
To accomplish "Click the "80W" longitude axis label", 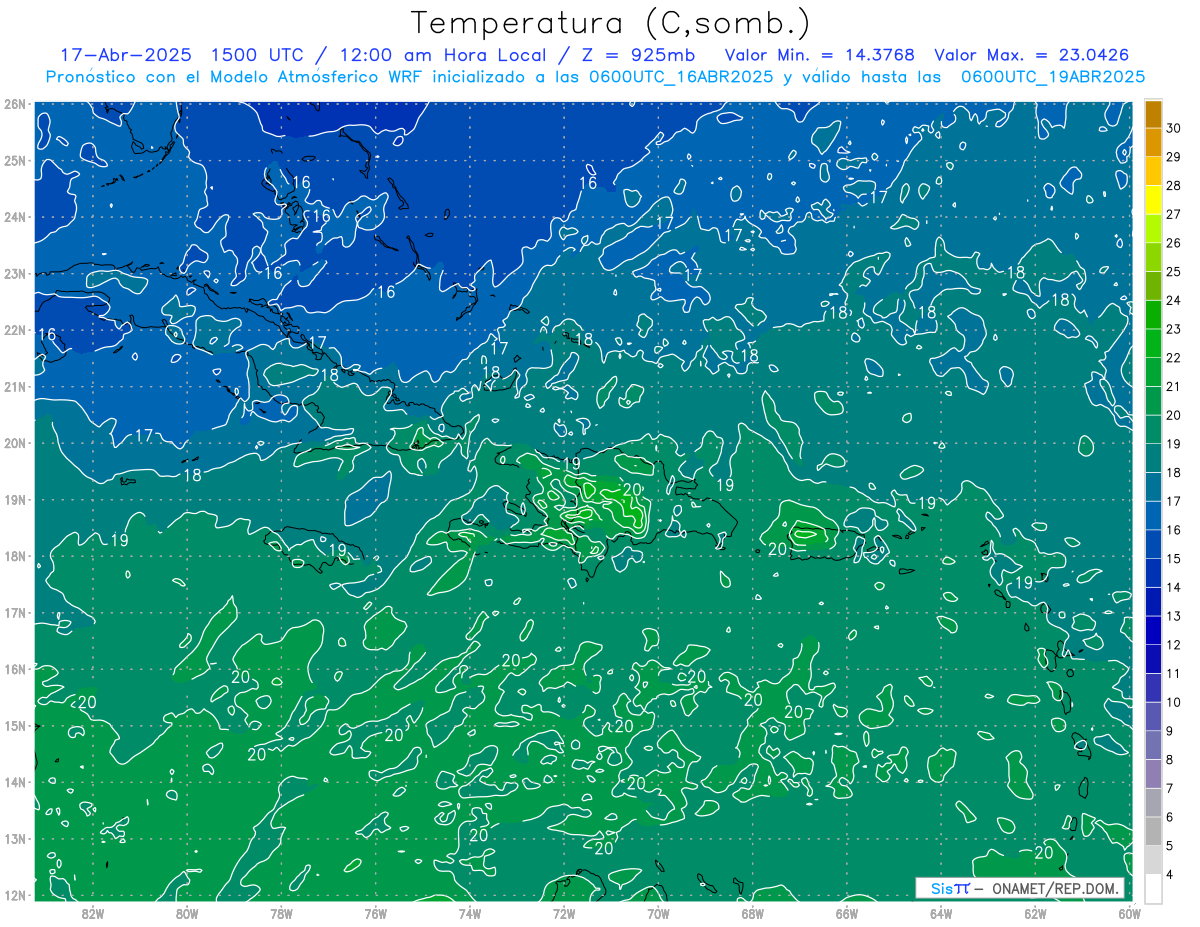I will coord(186,913).
